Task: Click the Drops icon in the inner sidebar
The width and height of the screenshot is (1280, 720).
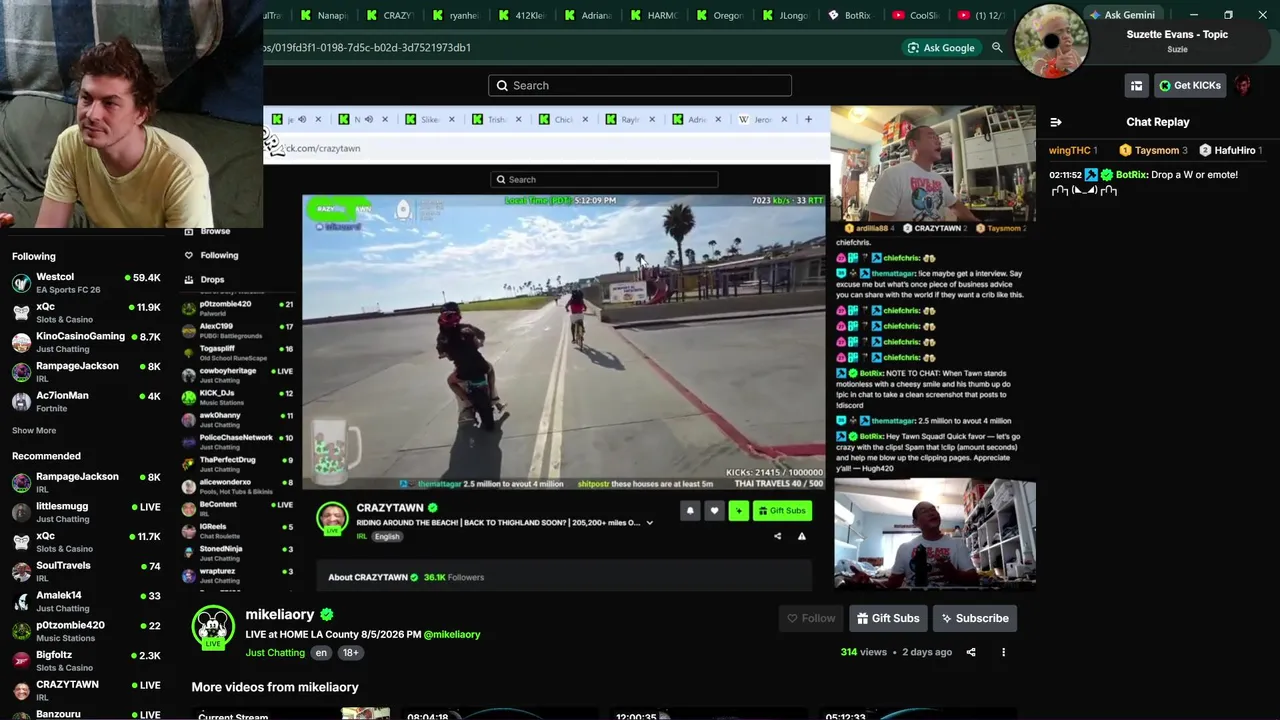Action: point(188,280)
